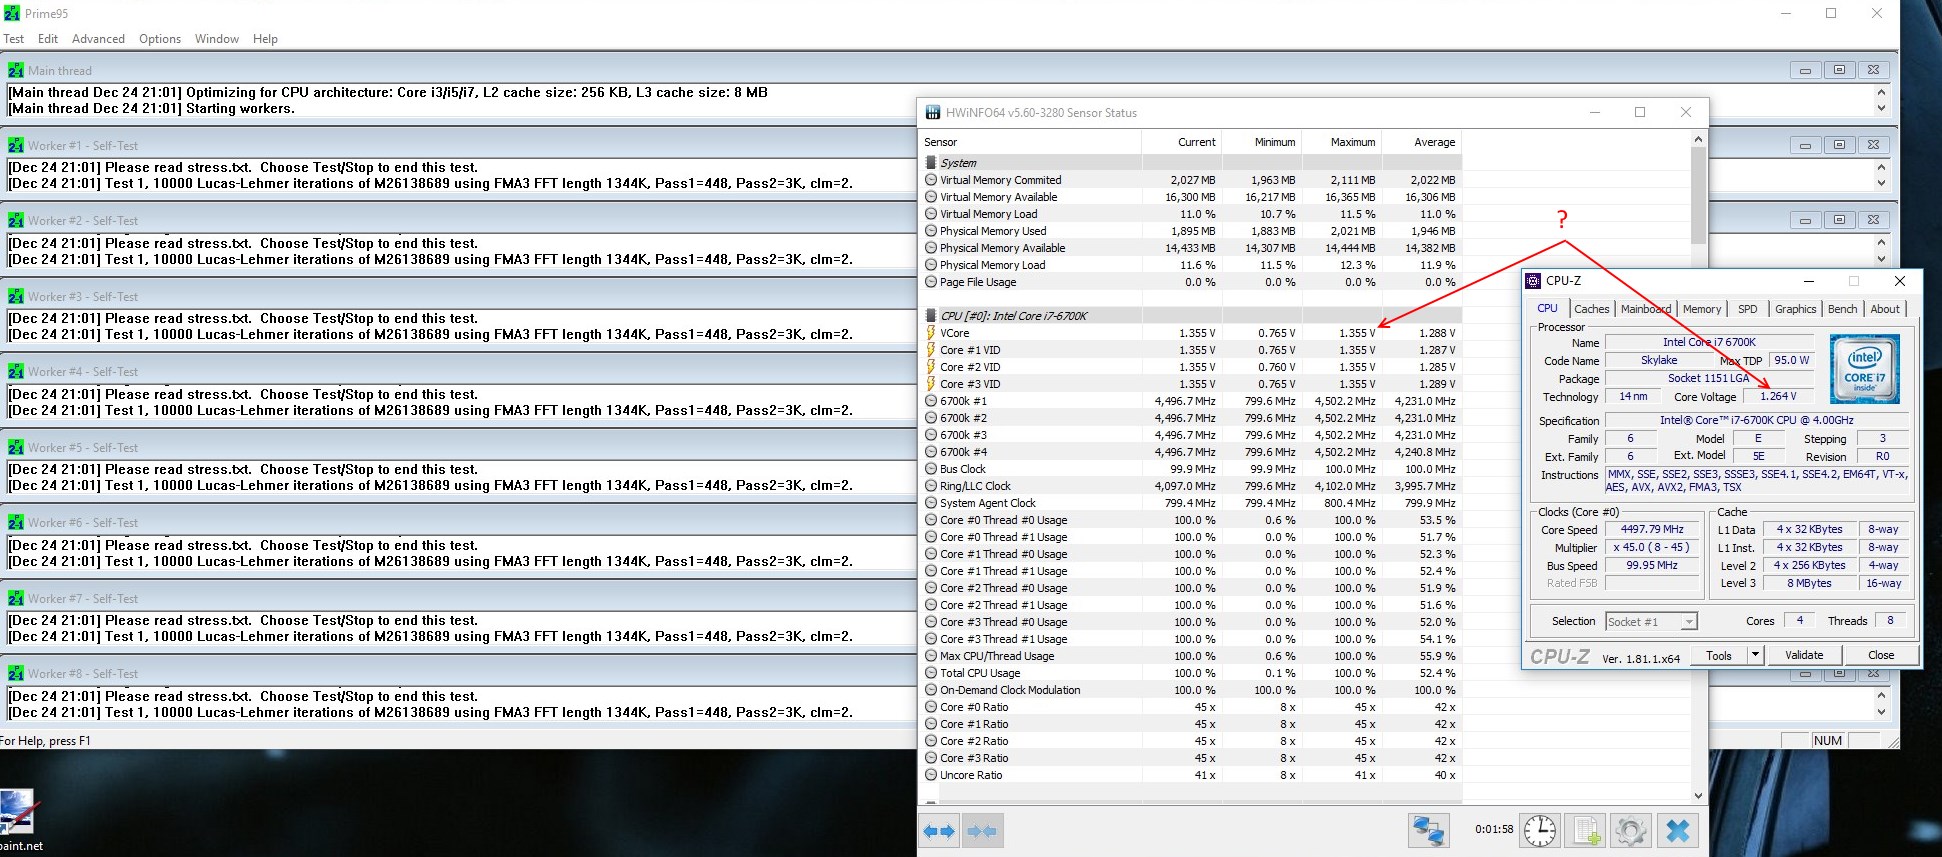The image size is (1942, 857).
Task: Open the Window menu in Prime95
Action: point(217,39)
